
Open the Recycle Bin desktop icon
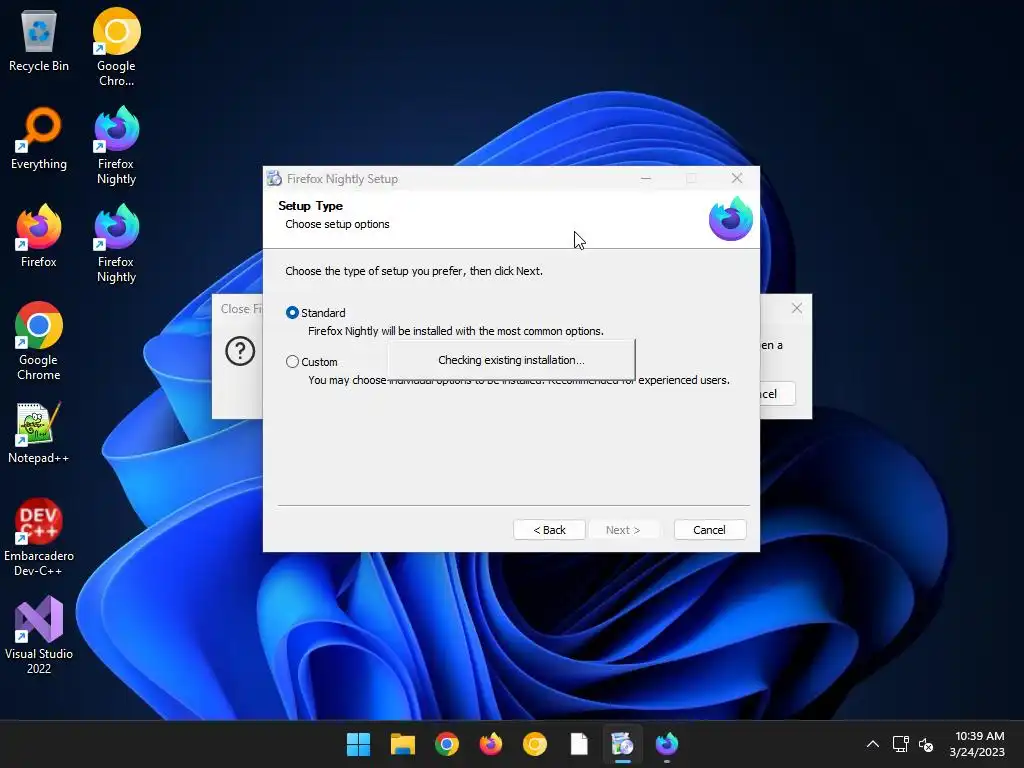[39, 40]
